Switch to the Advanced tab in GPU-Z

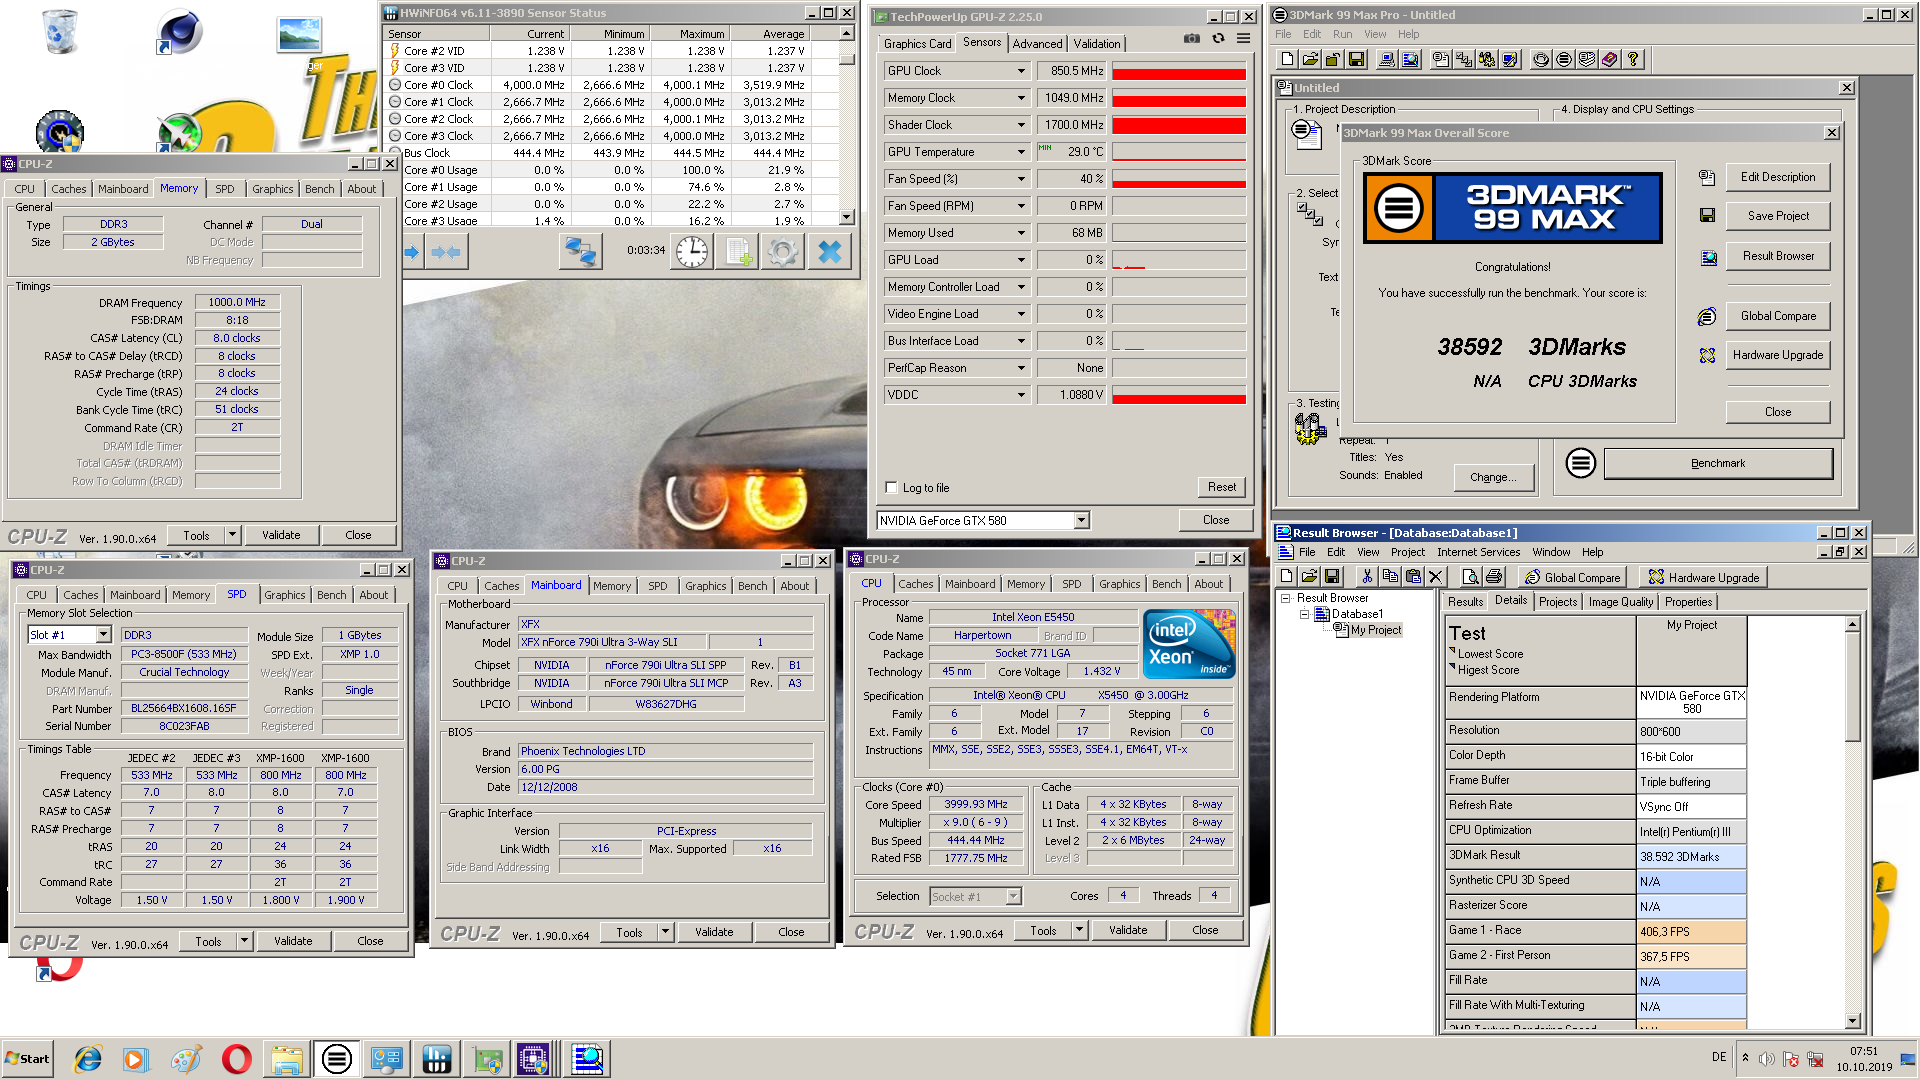1037,44
